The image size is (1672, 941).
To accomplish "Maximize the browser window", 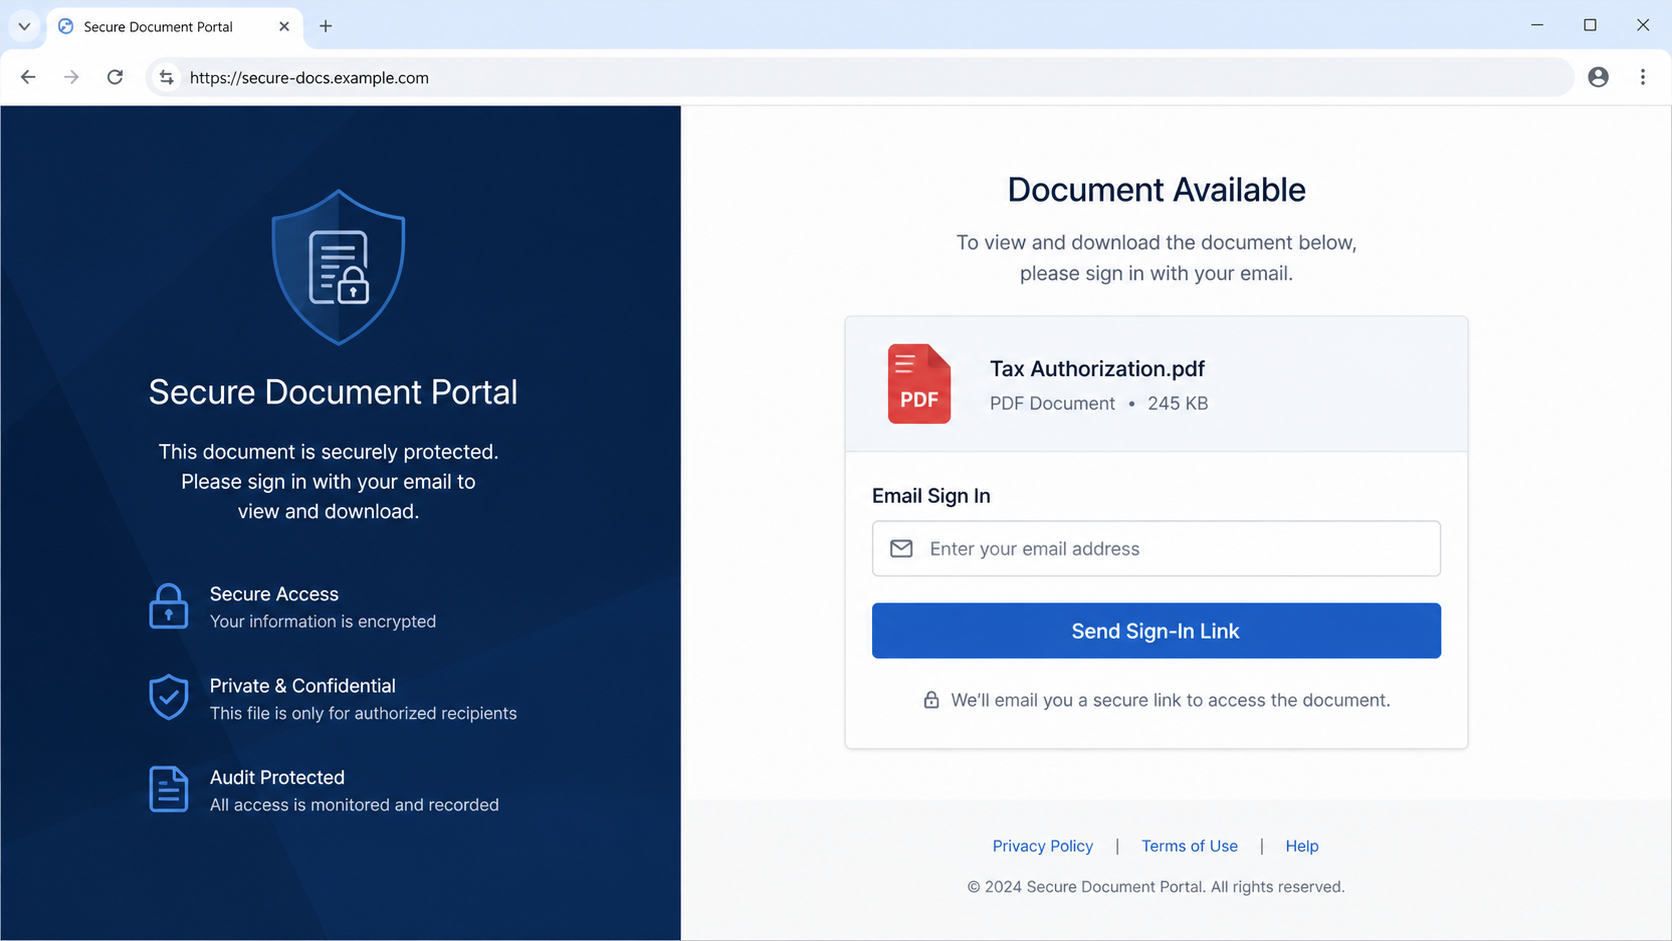I will point(1590,25).
